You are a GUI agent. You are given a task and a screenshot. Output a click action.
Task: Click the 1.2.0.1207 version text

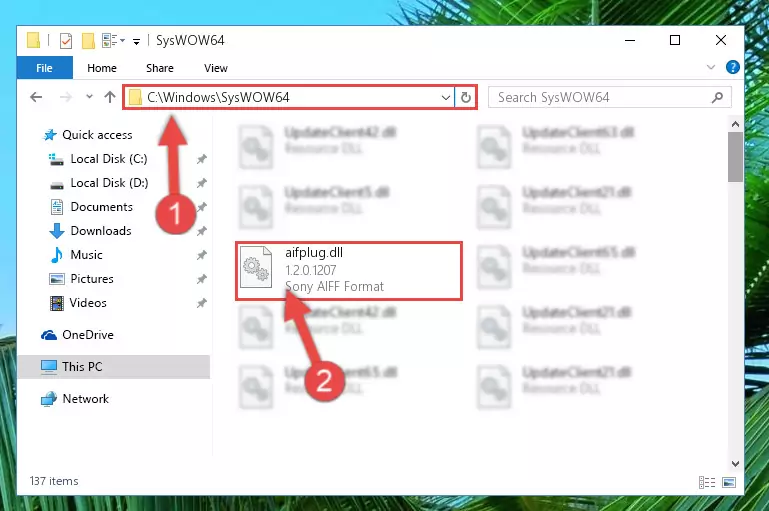click(310, 270)
